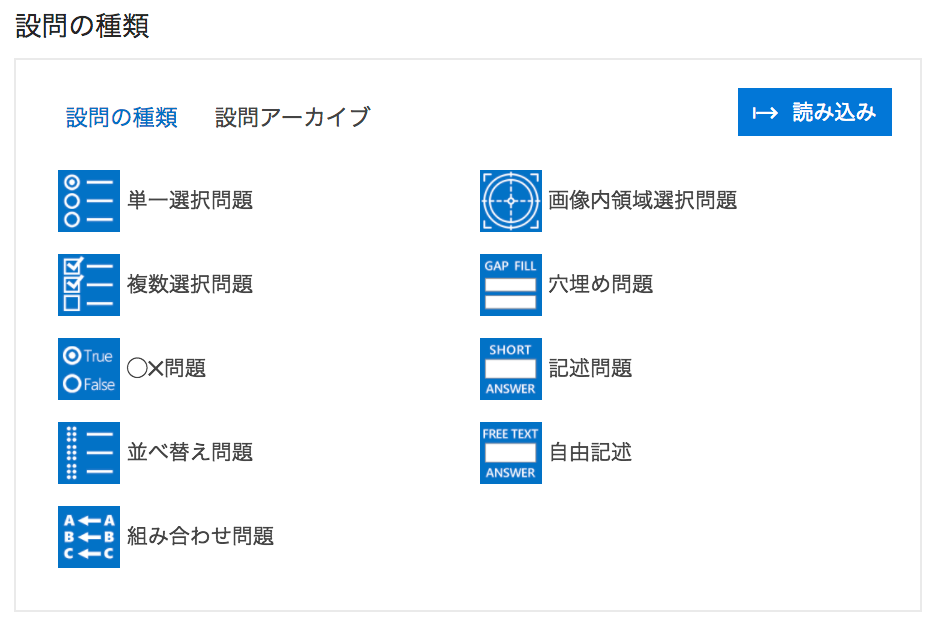This screenshot has height=626, width=938.
Task: Select the 並べ替え問題 text link
Action: coord(190,453)
